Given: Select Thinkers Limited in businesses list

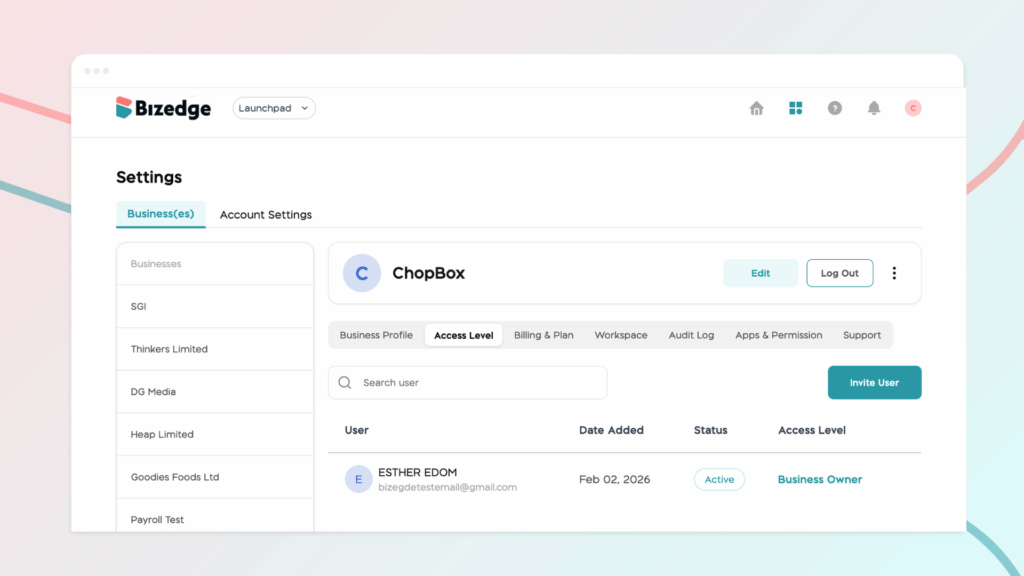Looking at the screenshot, I should click(x=169, y=349).
